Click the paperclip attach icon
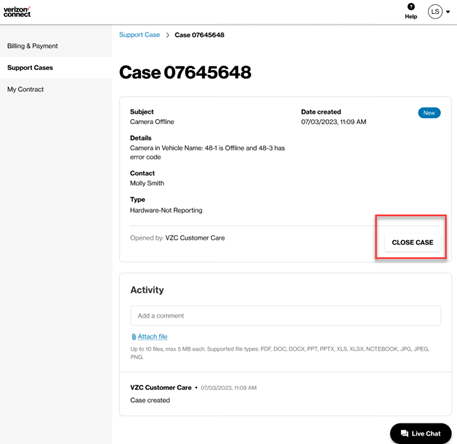The image size is (457, 444). [134, 337]
